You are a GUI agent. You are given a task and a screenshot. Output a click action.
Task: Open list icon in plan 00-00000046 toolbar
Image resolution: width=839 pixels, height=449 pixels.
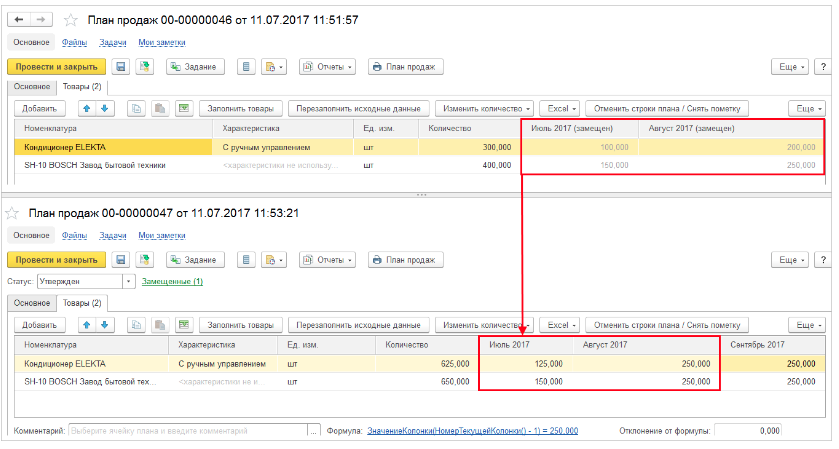[246, 67]
